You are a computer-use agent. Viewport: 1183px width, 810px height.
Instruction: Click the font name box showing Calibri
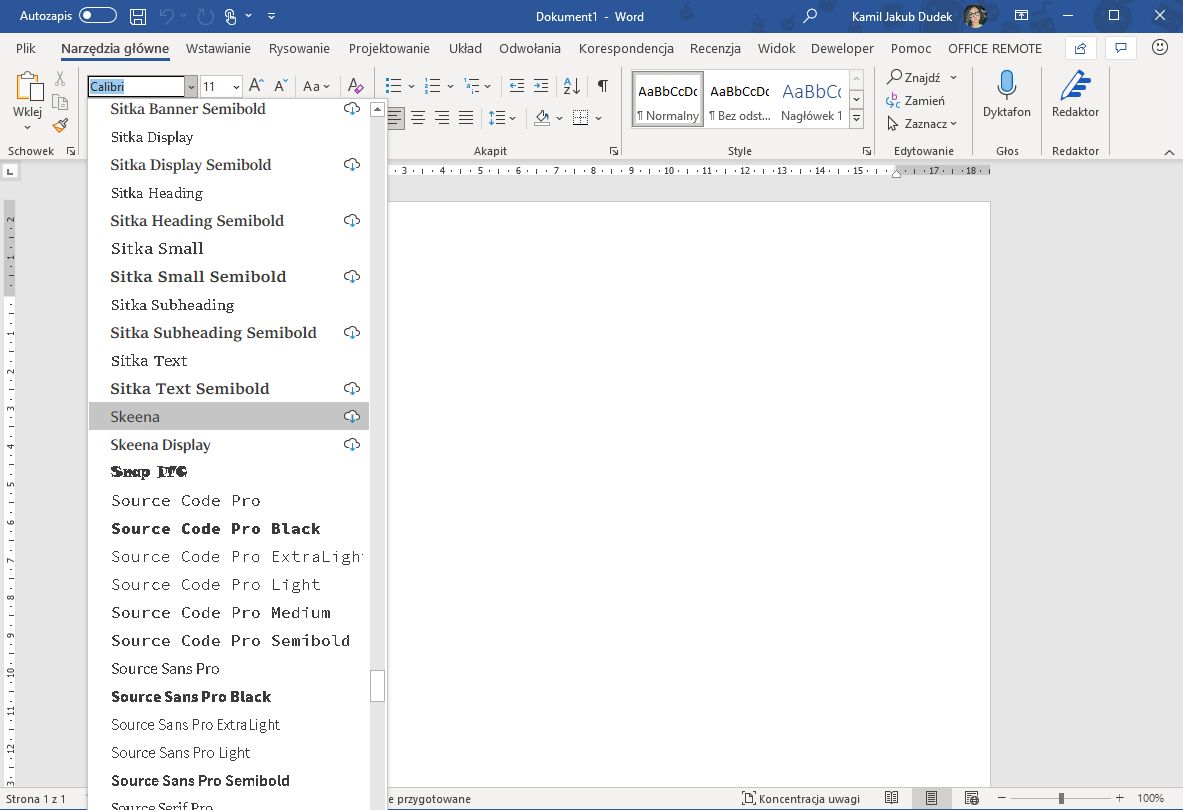(x=136, y=86)
